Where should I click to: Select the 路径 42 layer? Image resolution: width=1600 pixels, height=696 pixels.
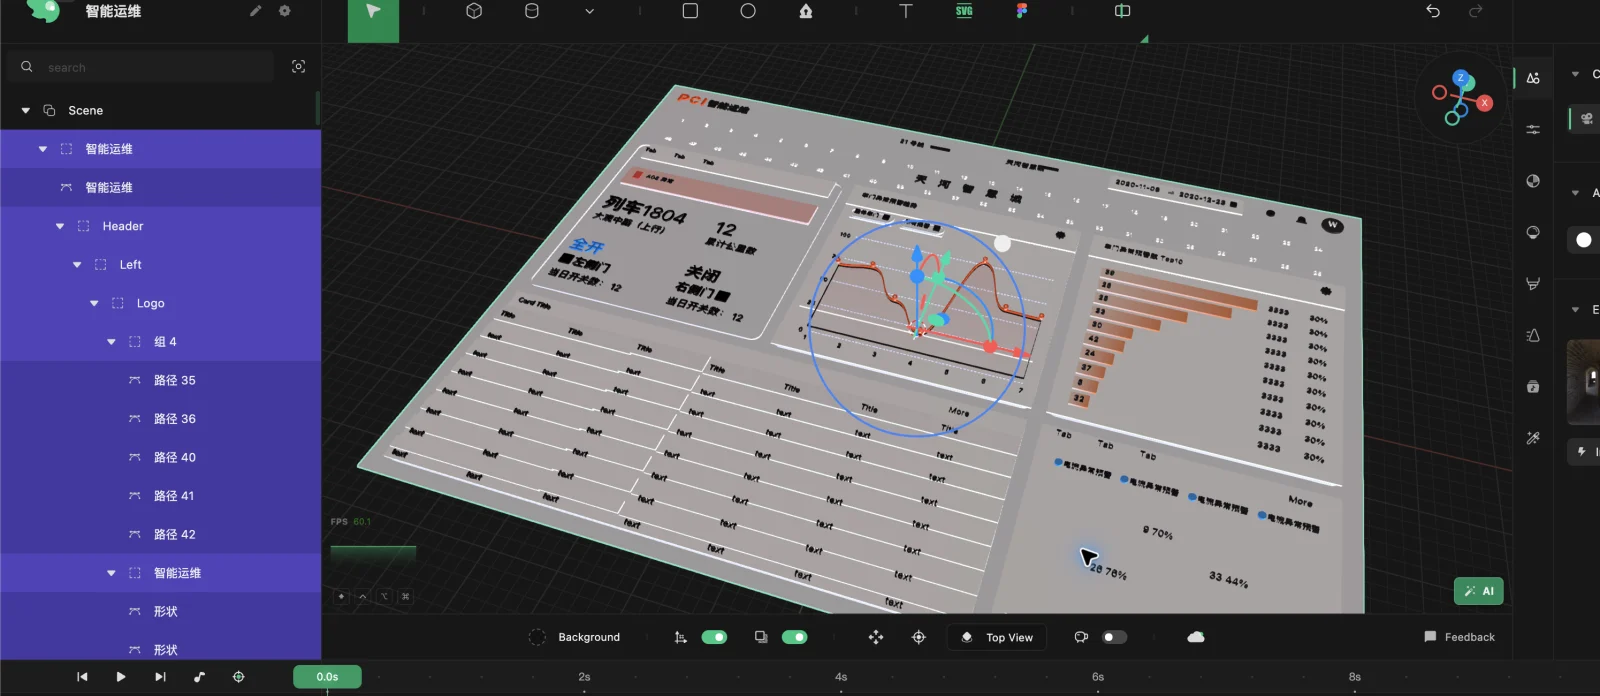pyautogui.click(x=160, y=534)
